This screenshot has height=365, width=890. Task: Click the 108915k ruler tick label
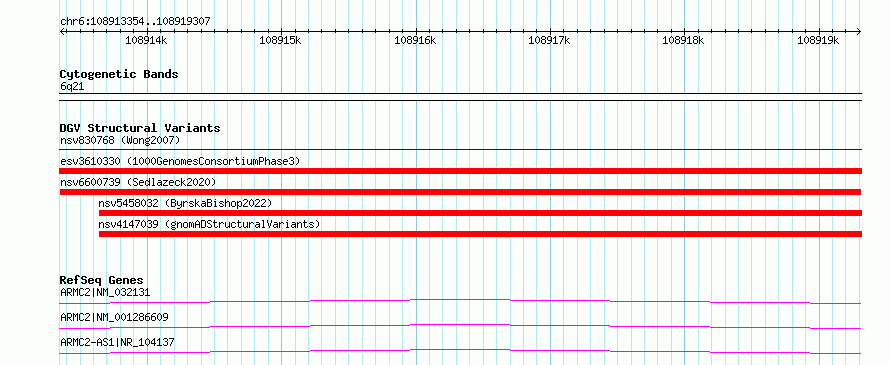point(280,40)
